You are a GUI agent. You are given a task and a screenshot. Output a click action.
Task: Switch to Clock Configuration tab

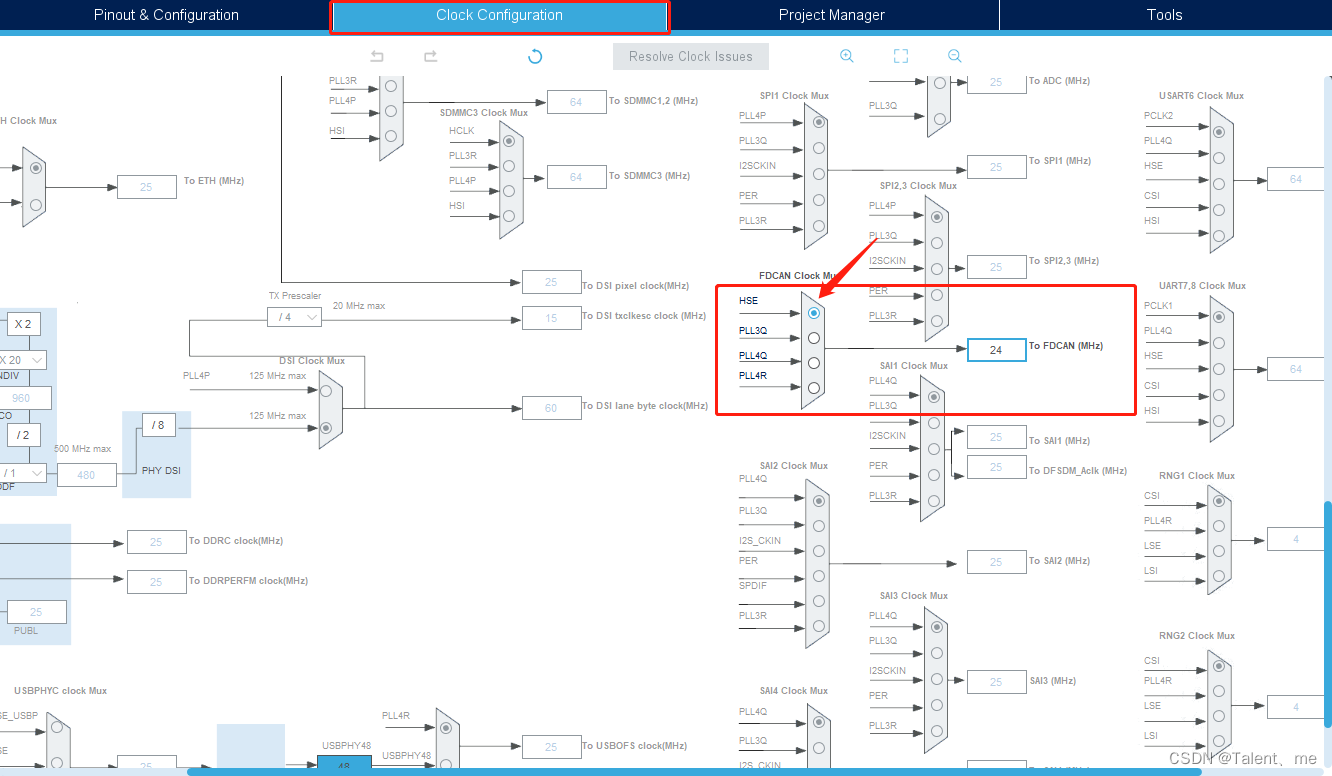pos(499,16)
